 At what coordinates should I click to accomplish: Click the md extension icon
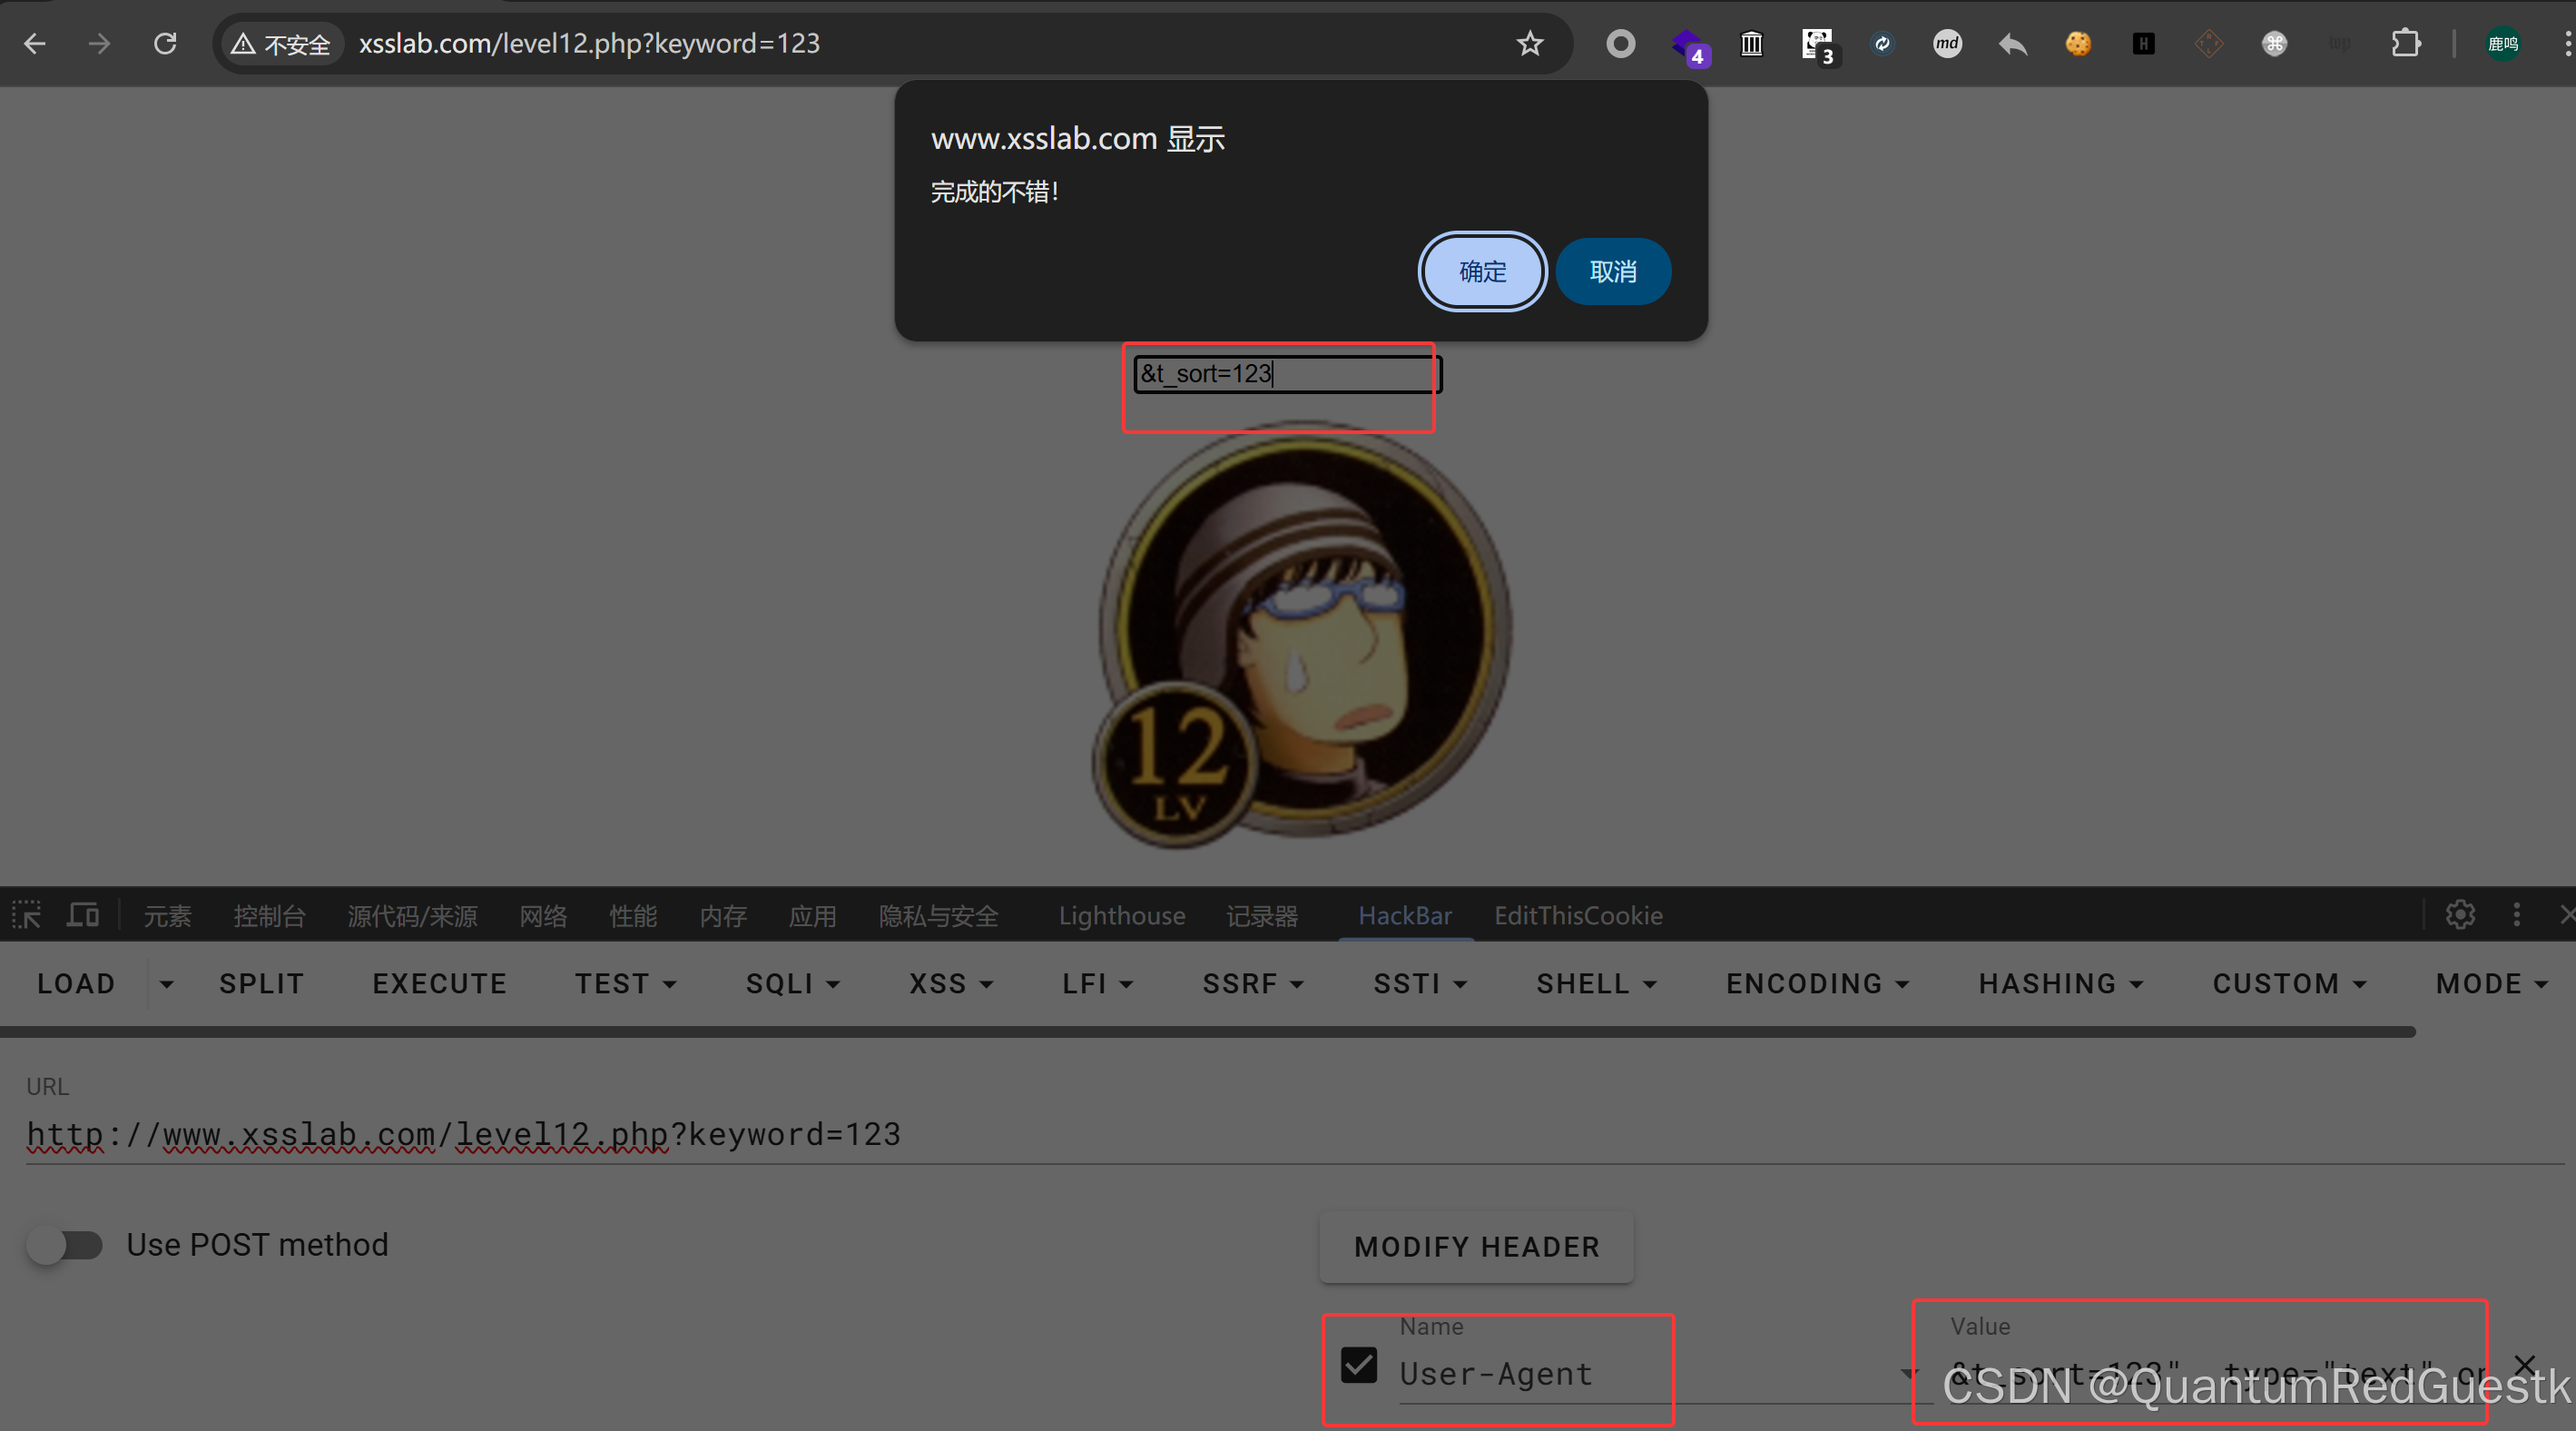click(x=1946, y=43)
